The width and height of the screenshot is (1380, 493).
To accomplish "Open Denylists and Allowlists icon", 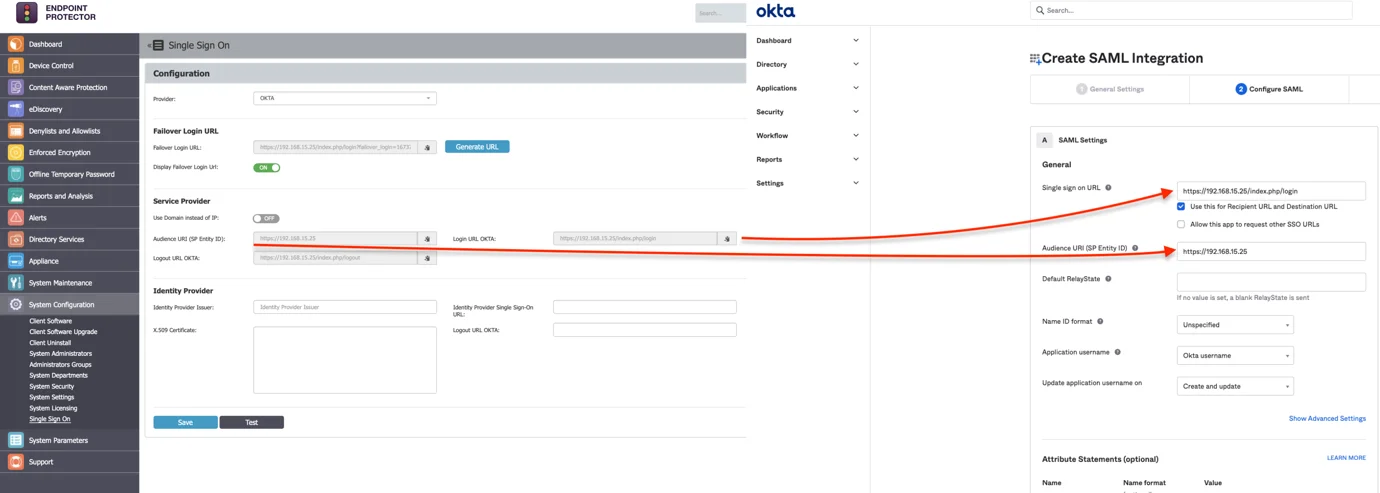I will click(x=15, y=131).
